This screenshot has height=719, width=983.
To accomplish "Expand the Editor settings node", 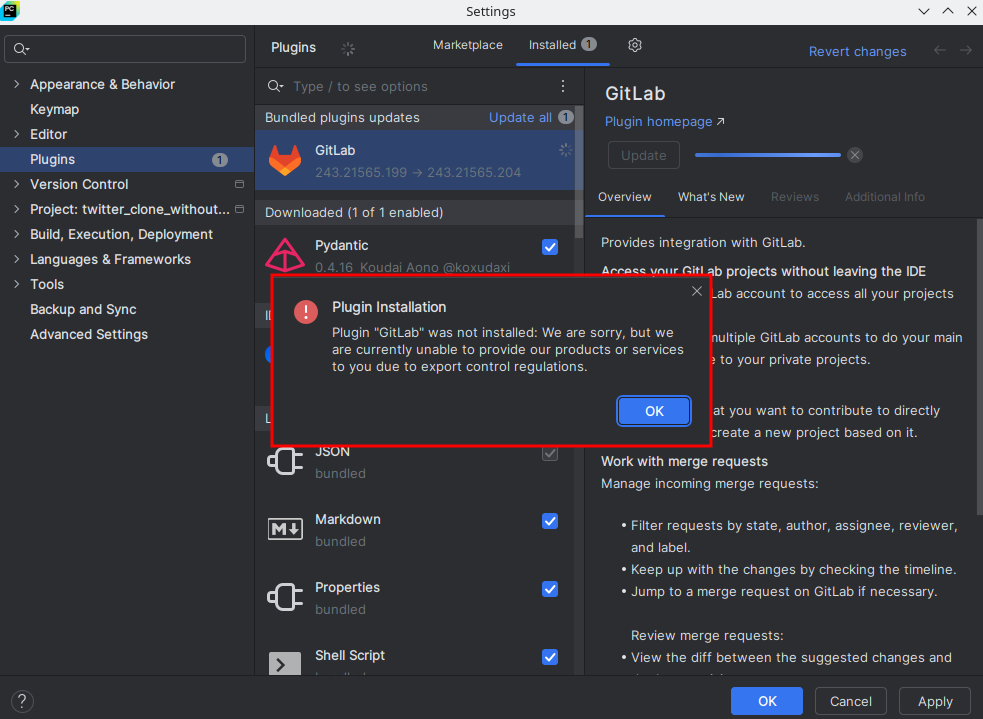I will click(16, 134).
